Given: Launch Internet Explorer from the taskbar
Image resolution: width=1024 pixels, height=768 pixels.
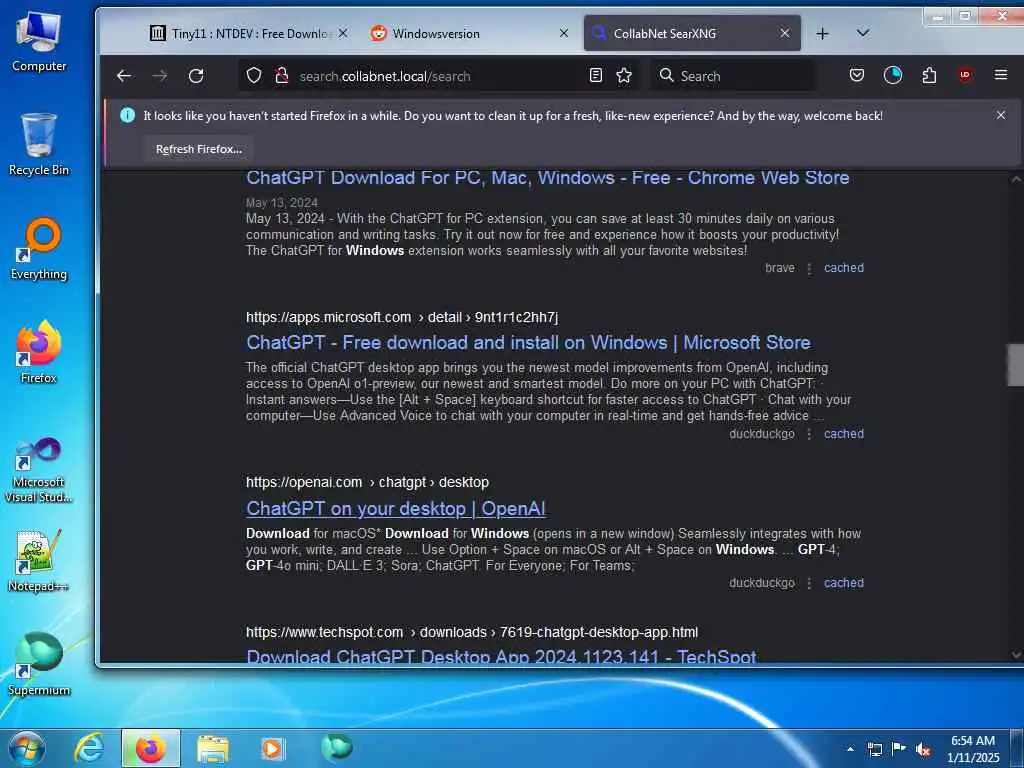Looking at the screenshot, I should pyautogui.click(x=89, y=748).
